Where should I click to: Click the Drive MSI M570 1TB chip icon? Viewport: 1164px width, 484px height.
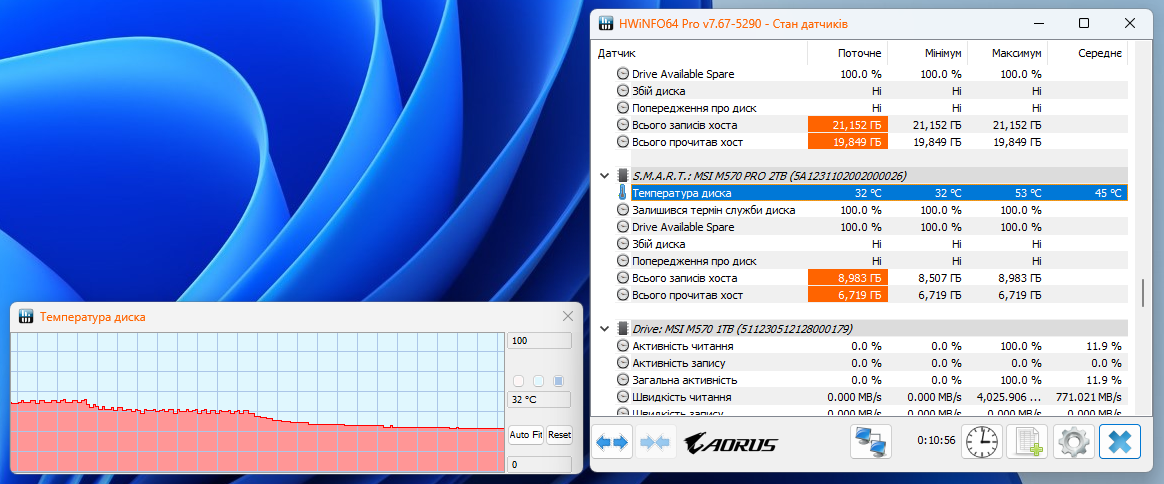click(x=622, y=328)
